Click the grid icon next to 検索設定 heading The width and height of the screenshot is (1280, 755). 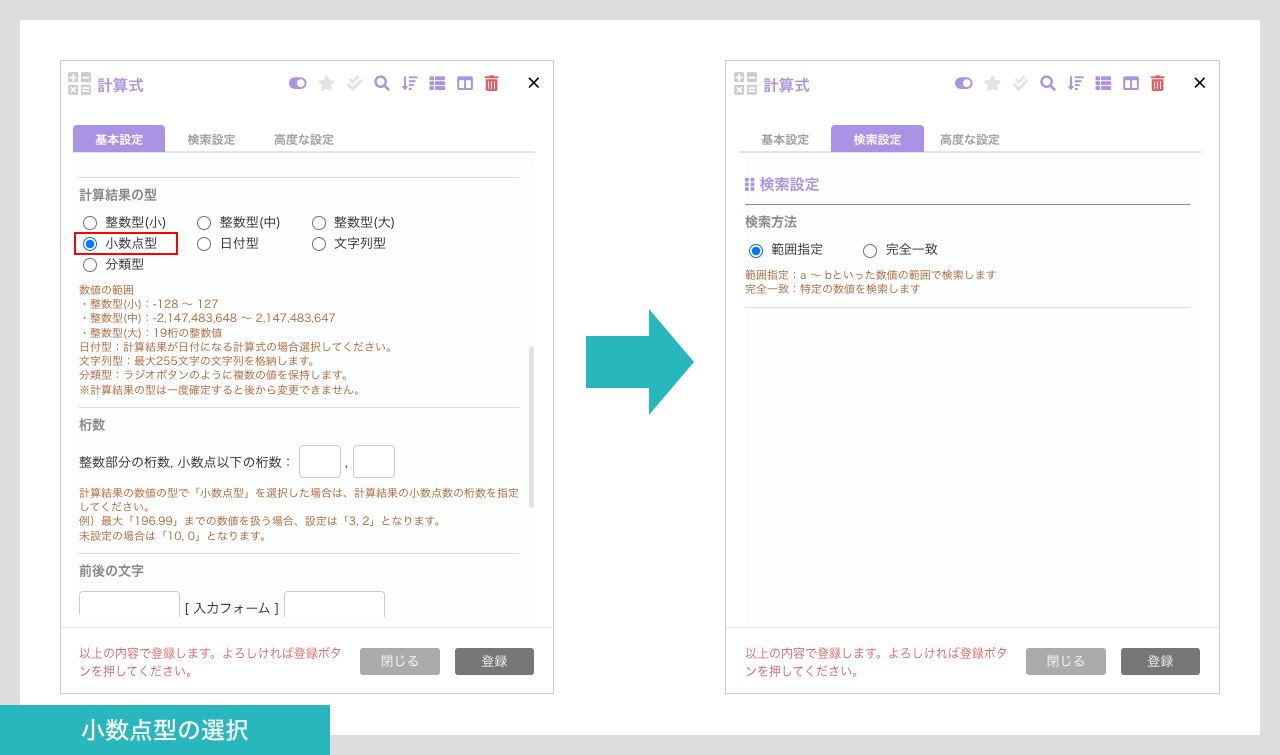(750, 184)
